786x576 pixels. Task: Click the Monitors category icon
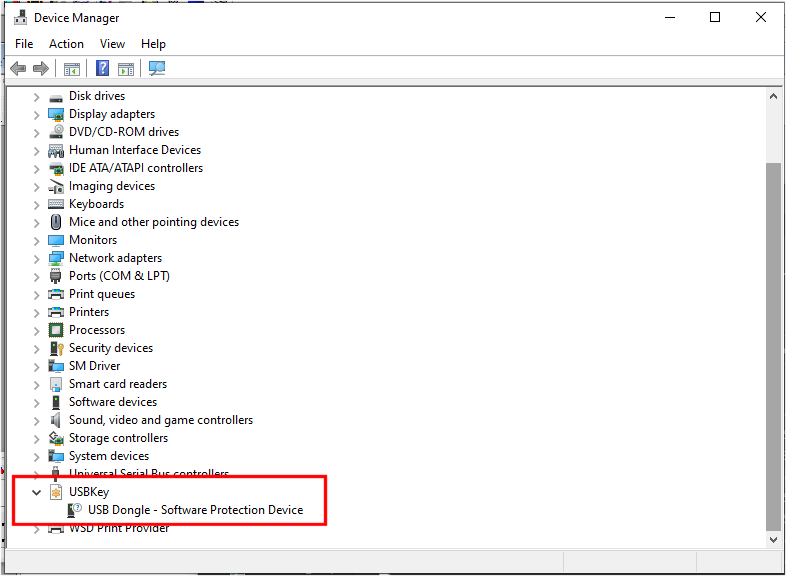click(56, 240)
